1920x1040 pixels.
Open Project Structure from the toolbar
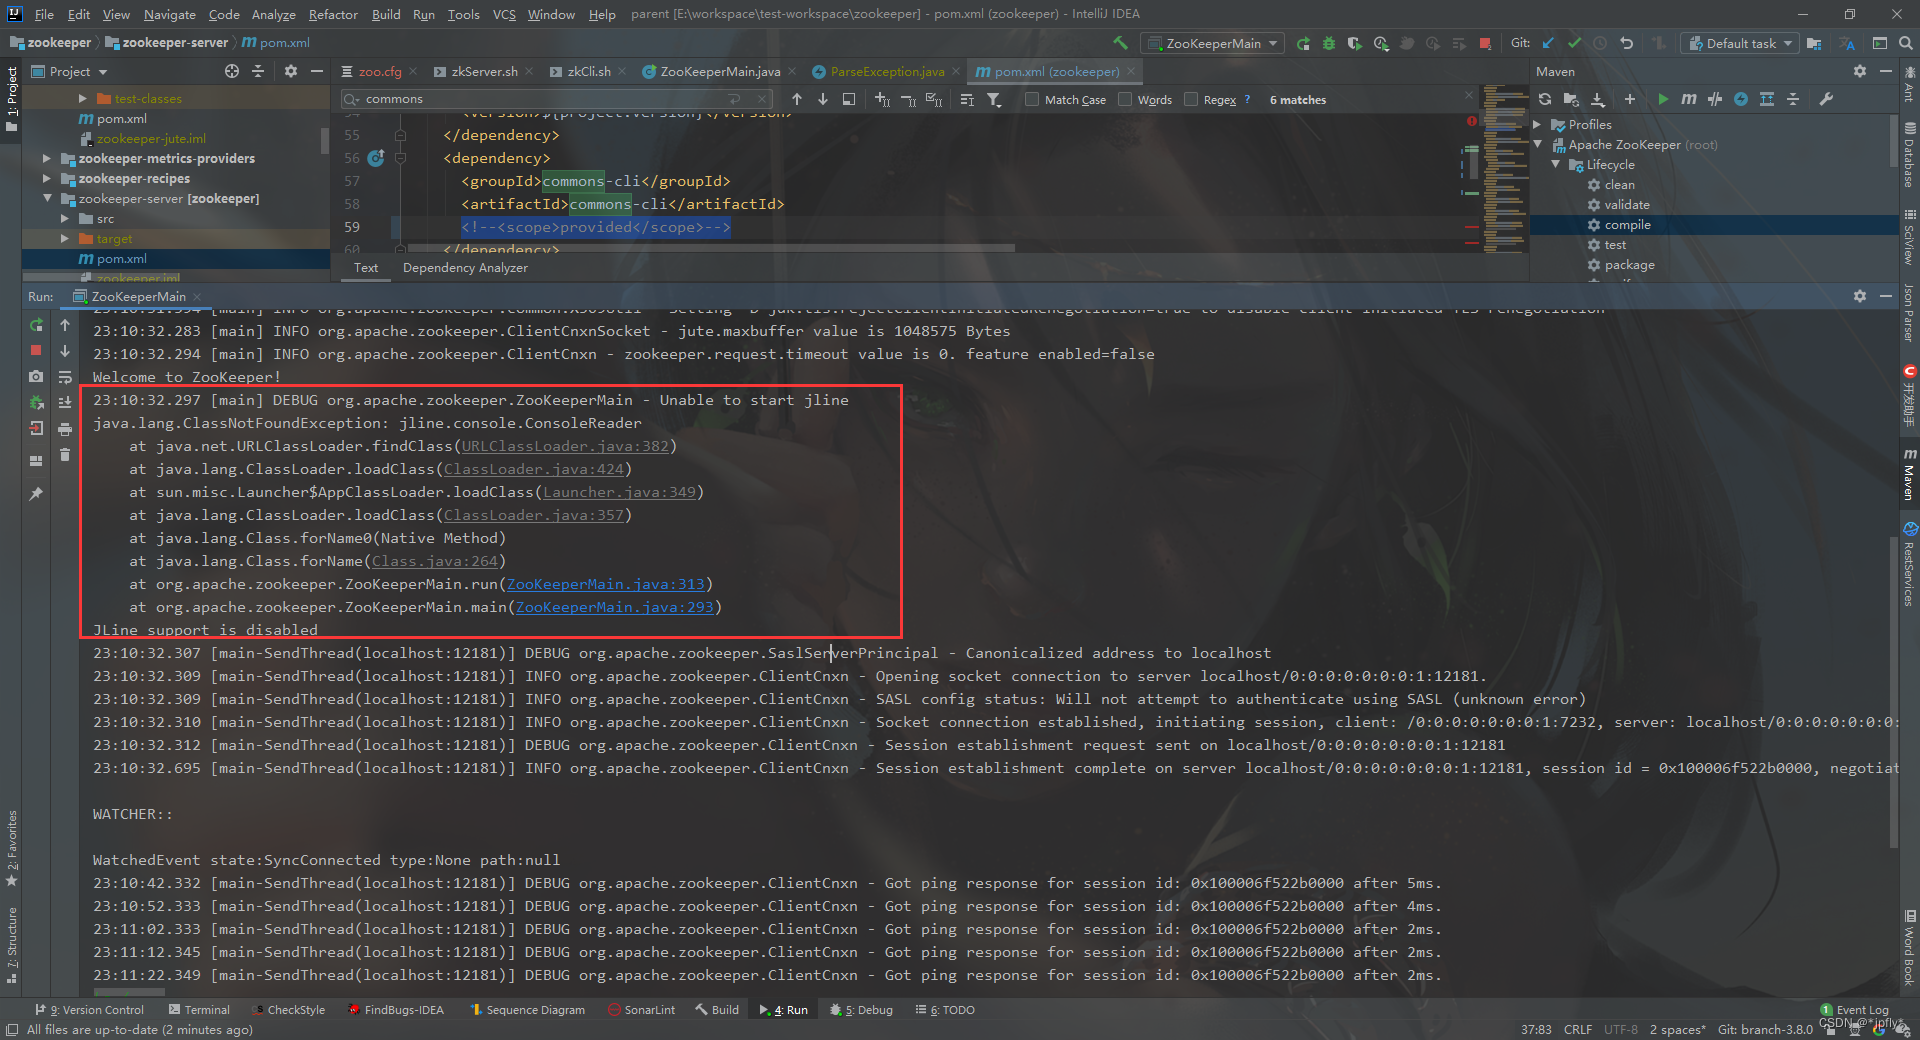1814,43
